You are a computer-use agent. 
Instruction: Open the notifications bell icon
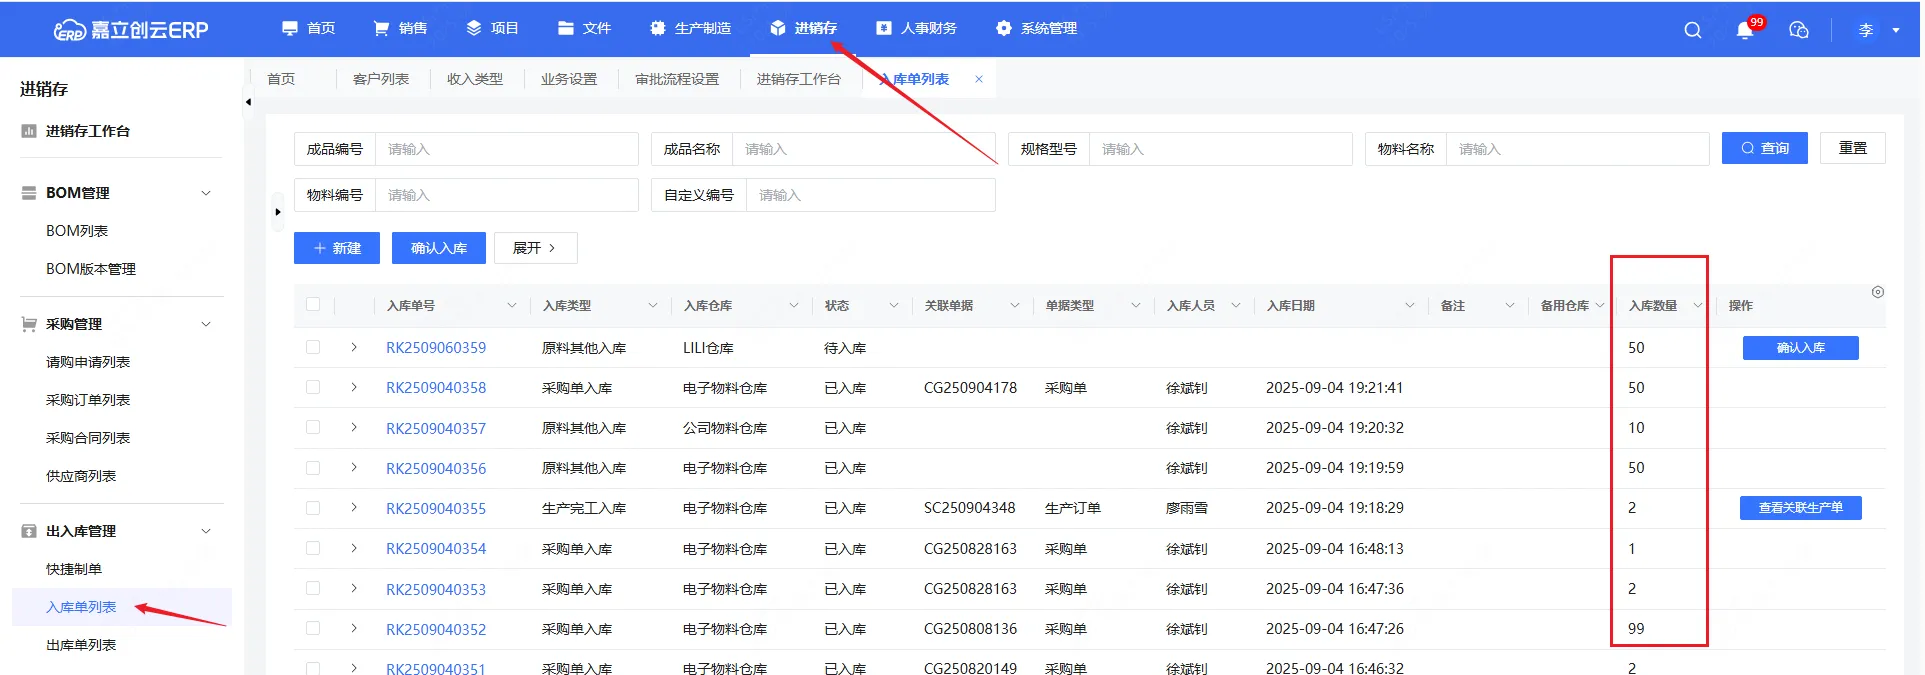(1745, 30)
